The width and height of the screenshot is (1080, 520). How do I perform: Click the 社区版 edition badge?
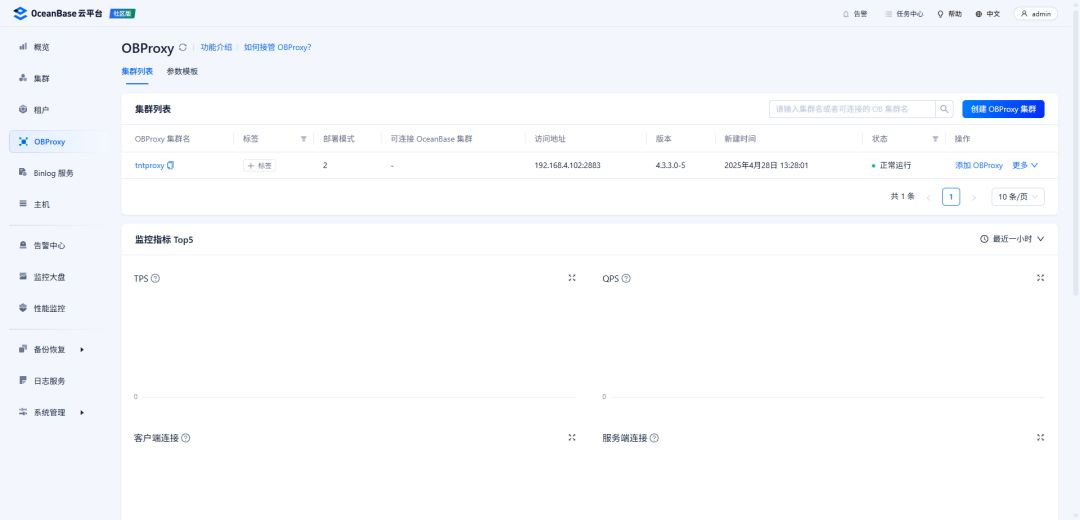click(122, 14)
